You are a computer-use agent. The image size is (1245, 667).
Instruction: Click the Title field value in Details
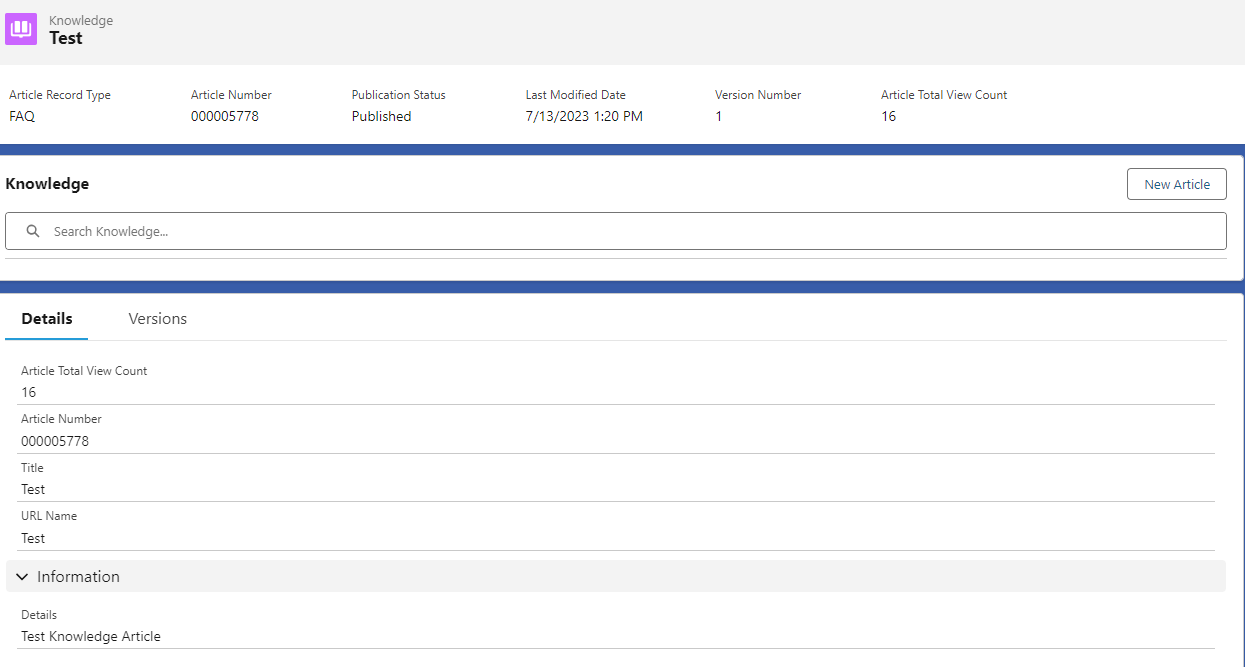click(x=33, y=489)
